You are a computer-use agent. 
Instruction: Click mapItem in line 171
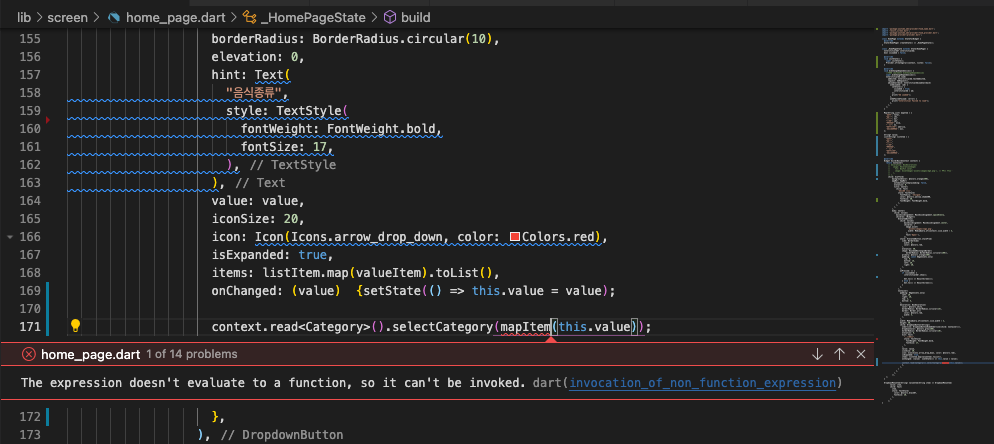(524, 327)
